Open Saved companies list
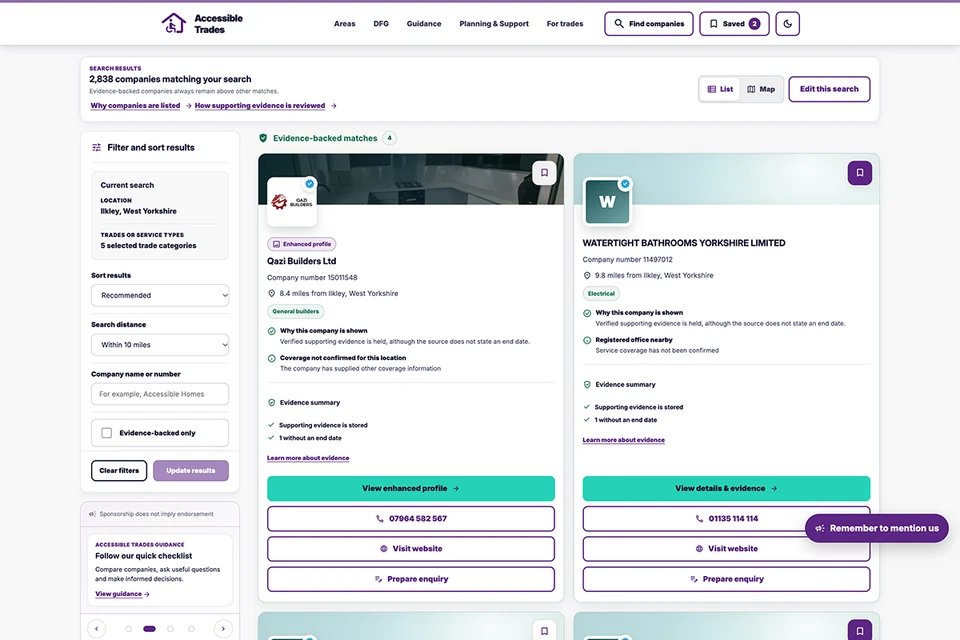Screen dimensions: 960x640 tap(734, 24)
